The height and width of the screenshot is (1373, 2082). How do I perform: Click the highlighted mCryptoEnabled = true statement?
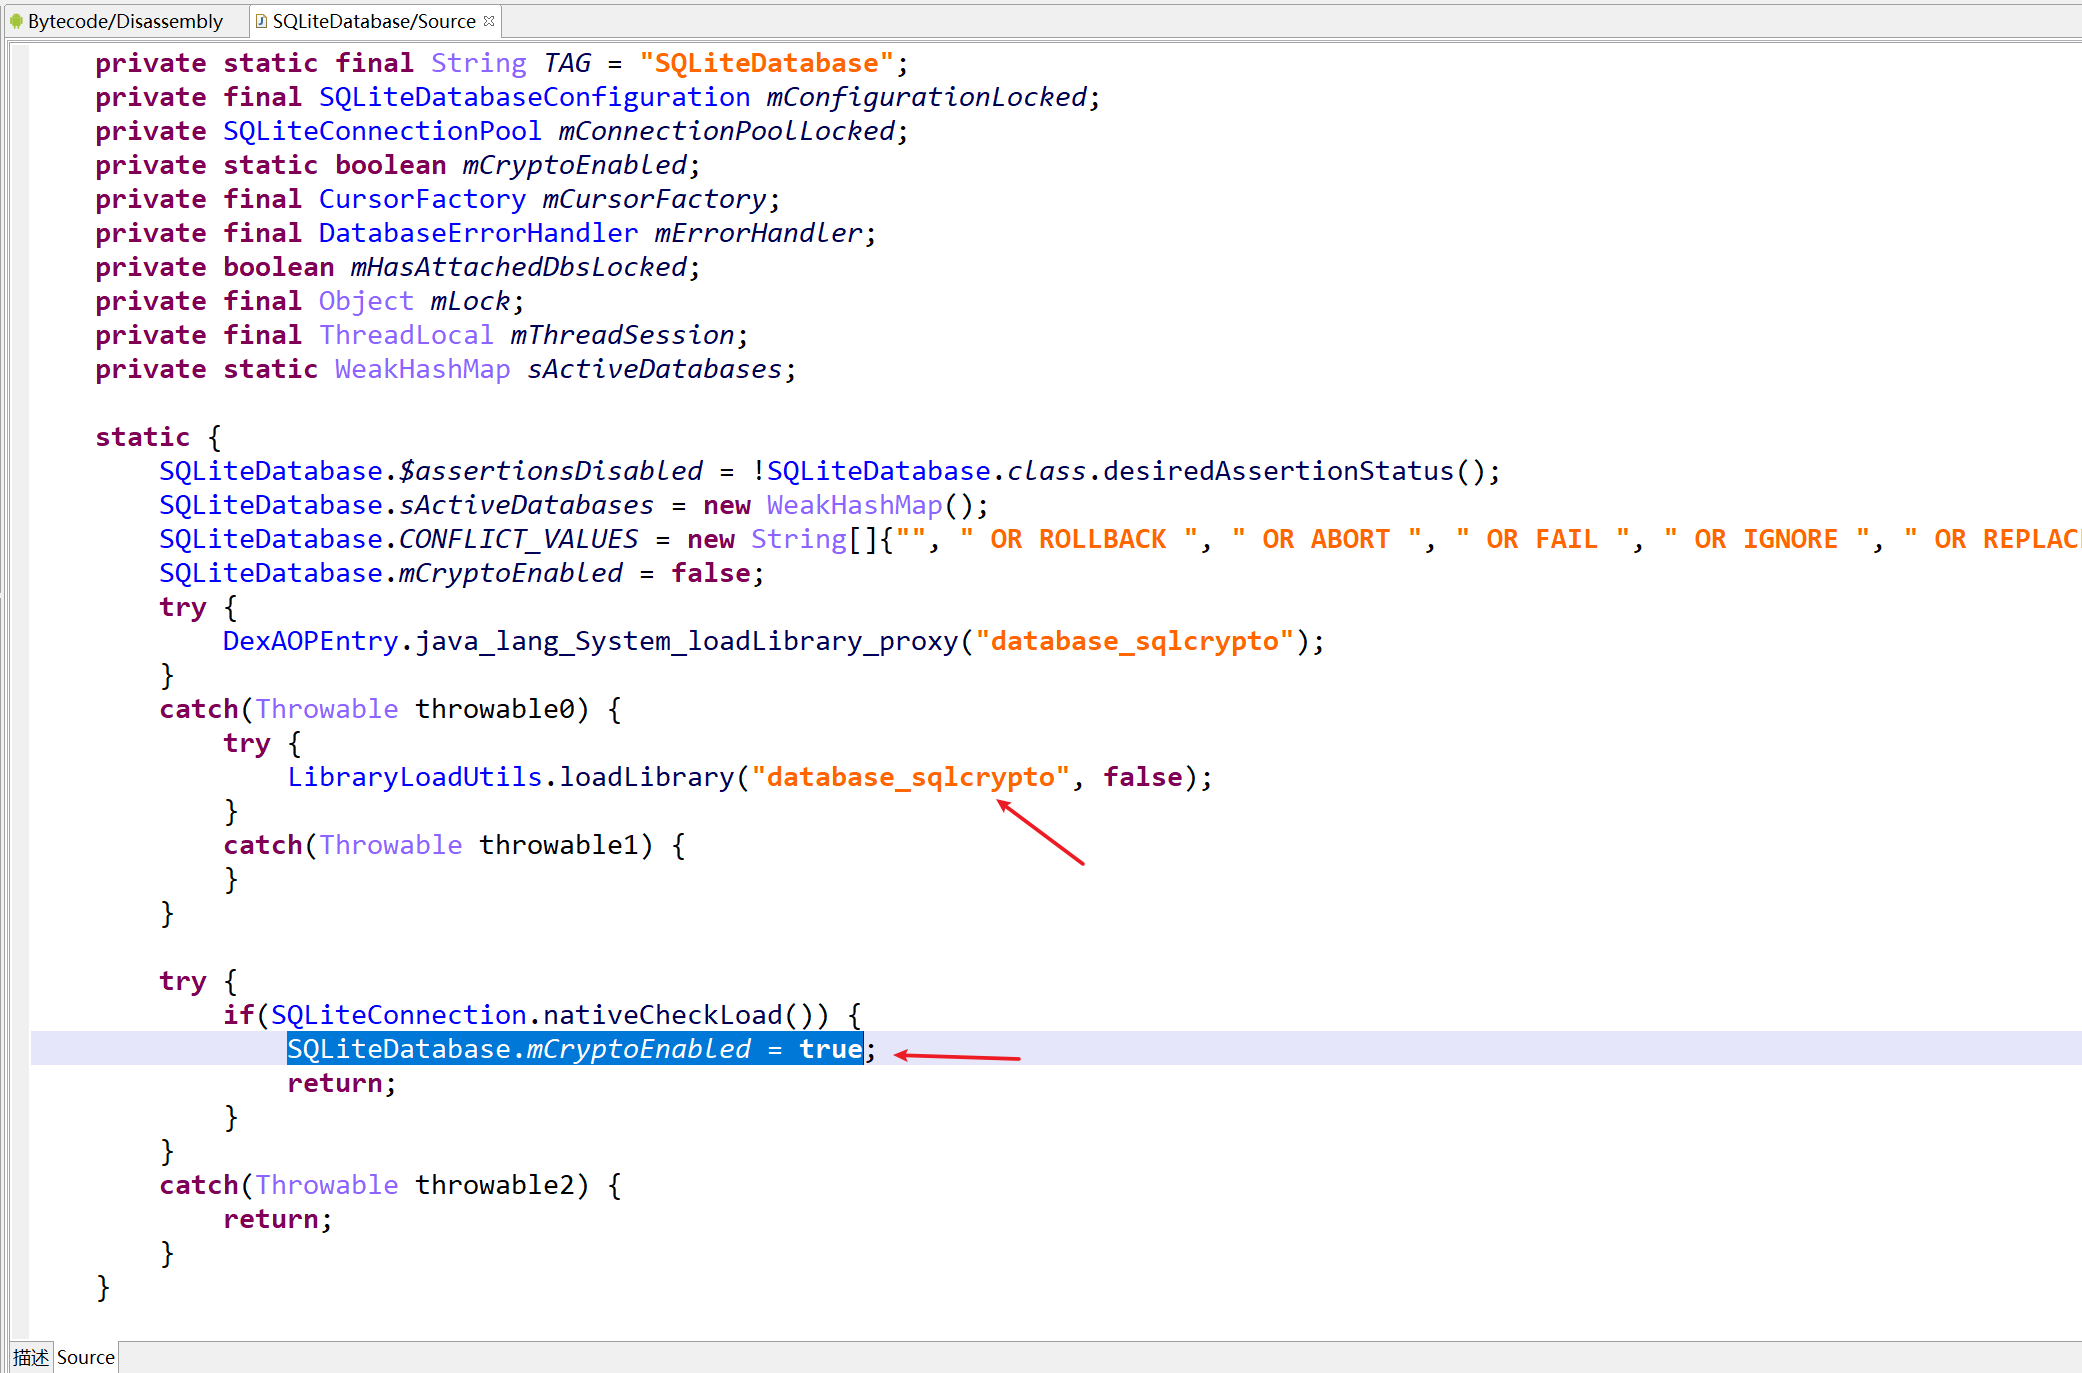(x=574, y=1049)
